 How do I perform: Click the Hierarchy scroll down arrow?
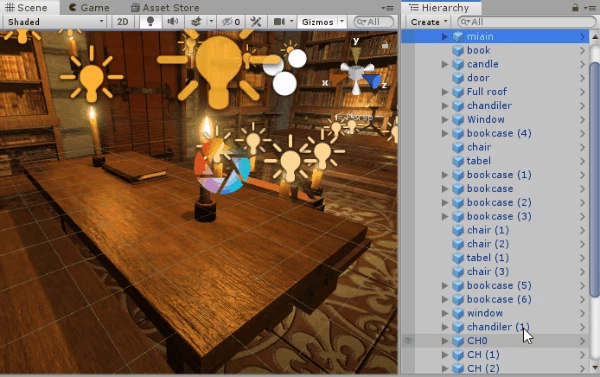pyautogui.click(x=595, y=368)
